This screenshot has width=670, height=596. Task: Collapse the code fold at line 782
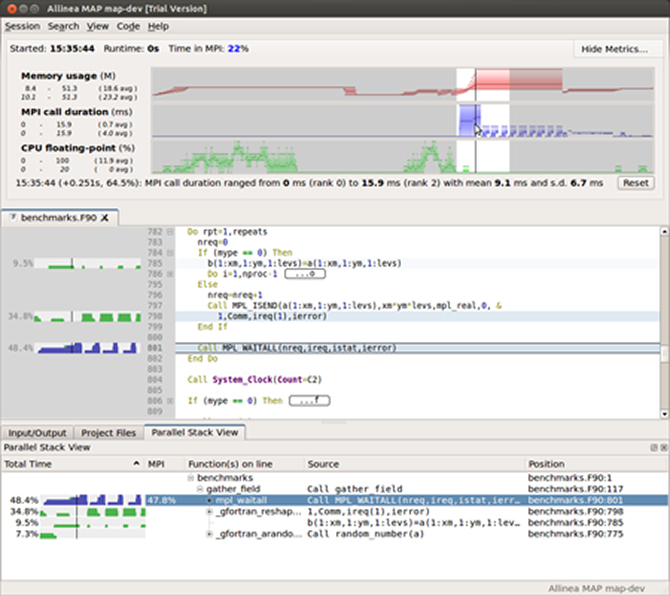(x=169, y=232)
